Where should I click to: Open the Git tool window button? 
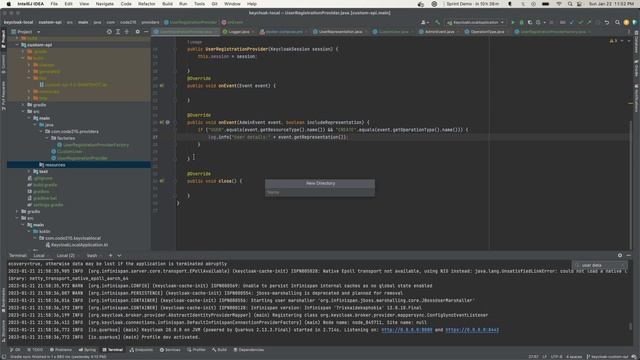pos(15,350)
